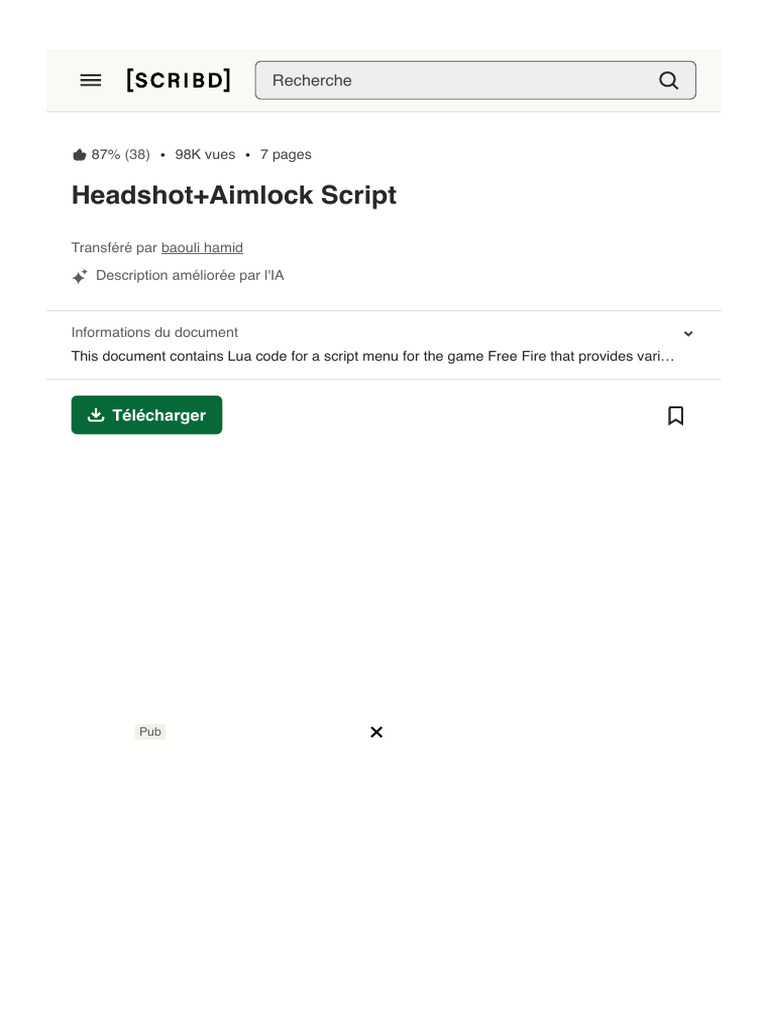The width and height of the screenshot is (768, 1024).
Task: Click Description améliorée par l'IA text
Action: 190,276
